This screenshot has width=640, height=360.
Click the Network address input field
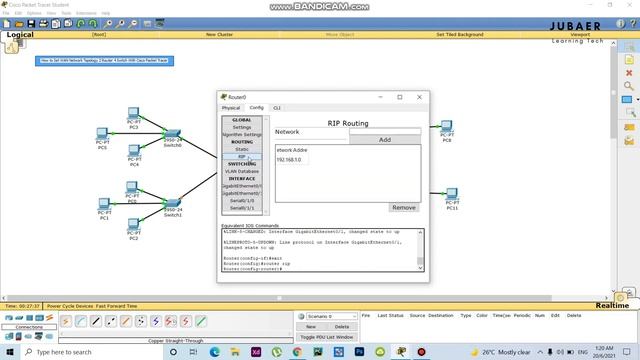[x=385, y=131]
